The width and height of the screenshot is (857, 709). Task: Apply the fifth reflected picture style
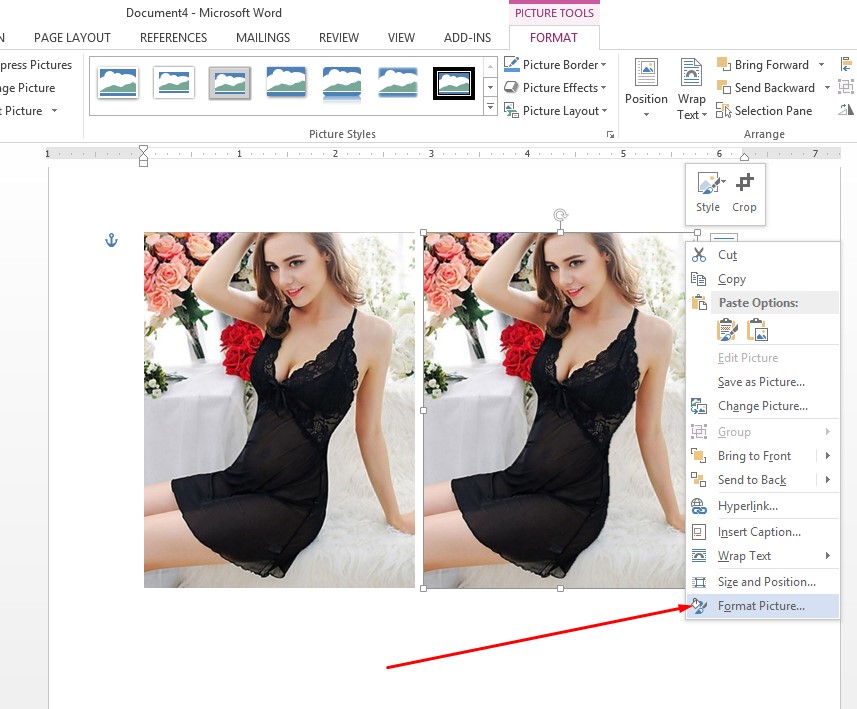[342, 83]
